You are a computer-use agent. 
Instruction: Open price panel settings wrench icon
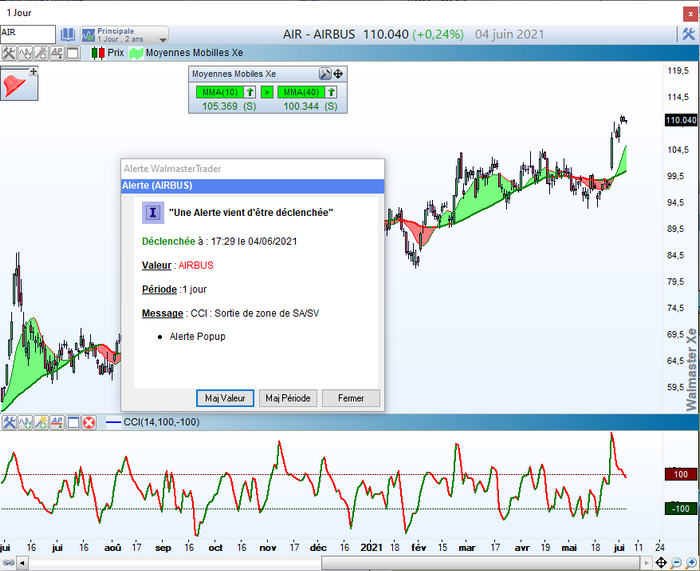click(9, 53)
